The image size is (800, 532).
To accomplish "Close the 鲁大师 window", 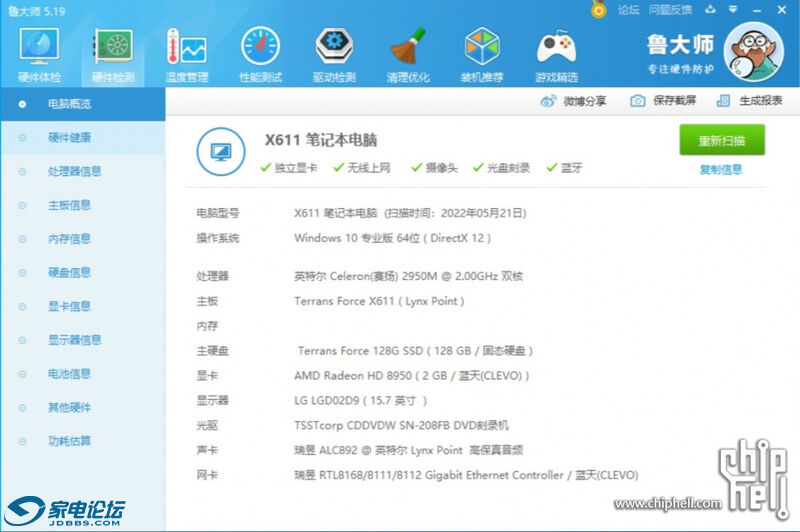I will click(782, 10).
